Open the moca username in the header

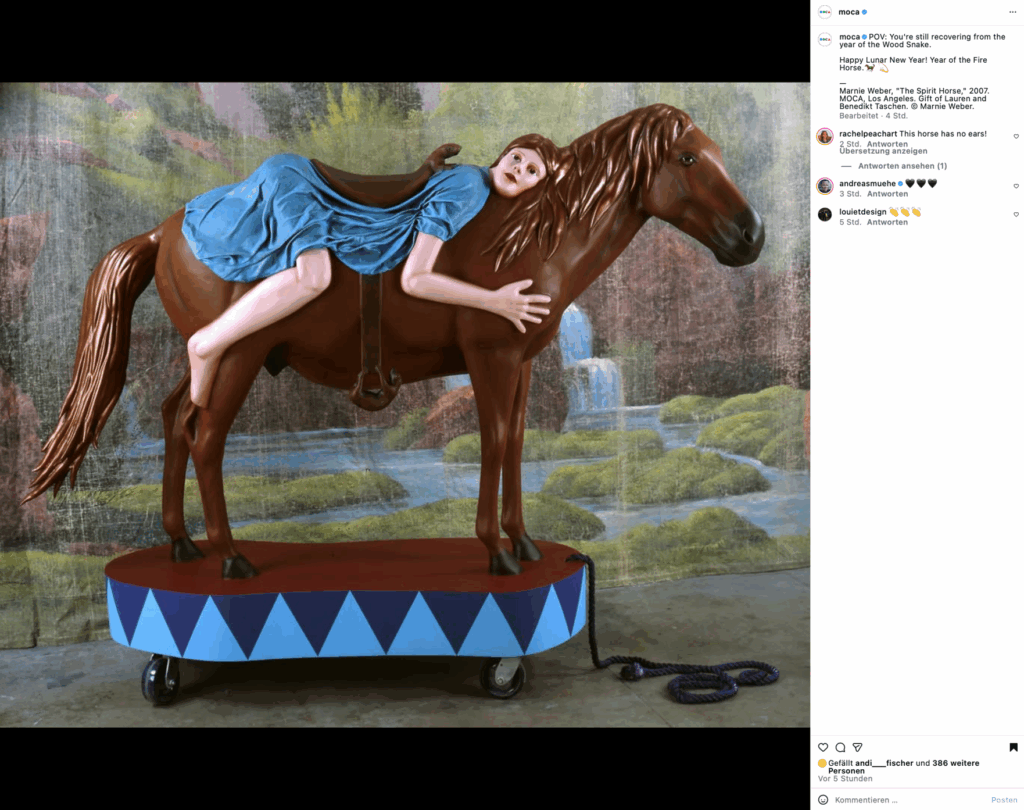848,12
